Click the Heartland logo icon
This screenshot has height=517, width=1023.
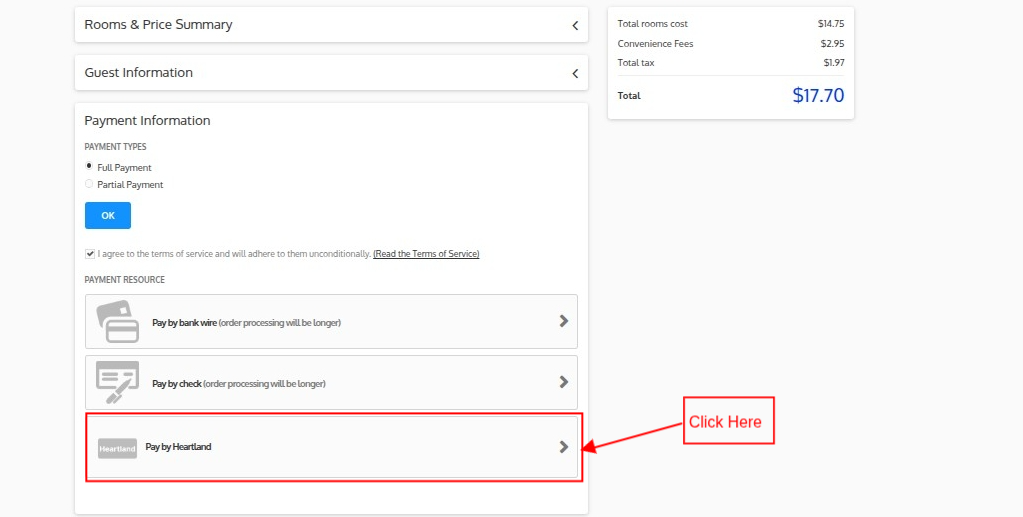[x=117, y=448]
